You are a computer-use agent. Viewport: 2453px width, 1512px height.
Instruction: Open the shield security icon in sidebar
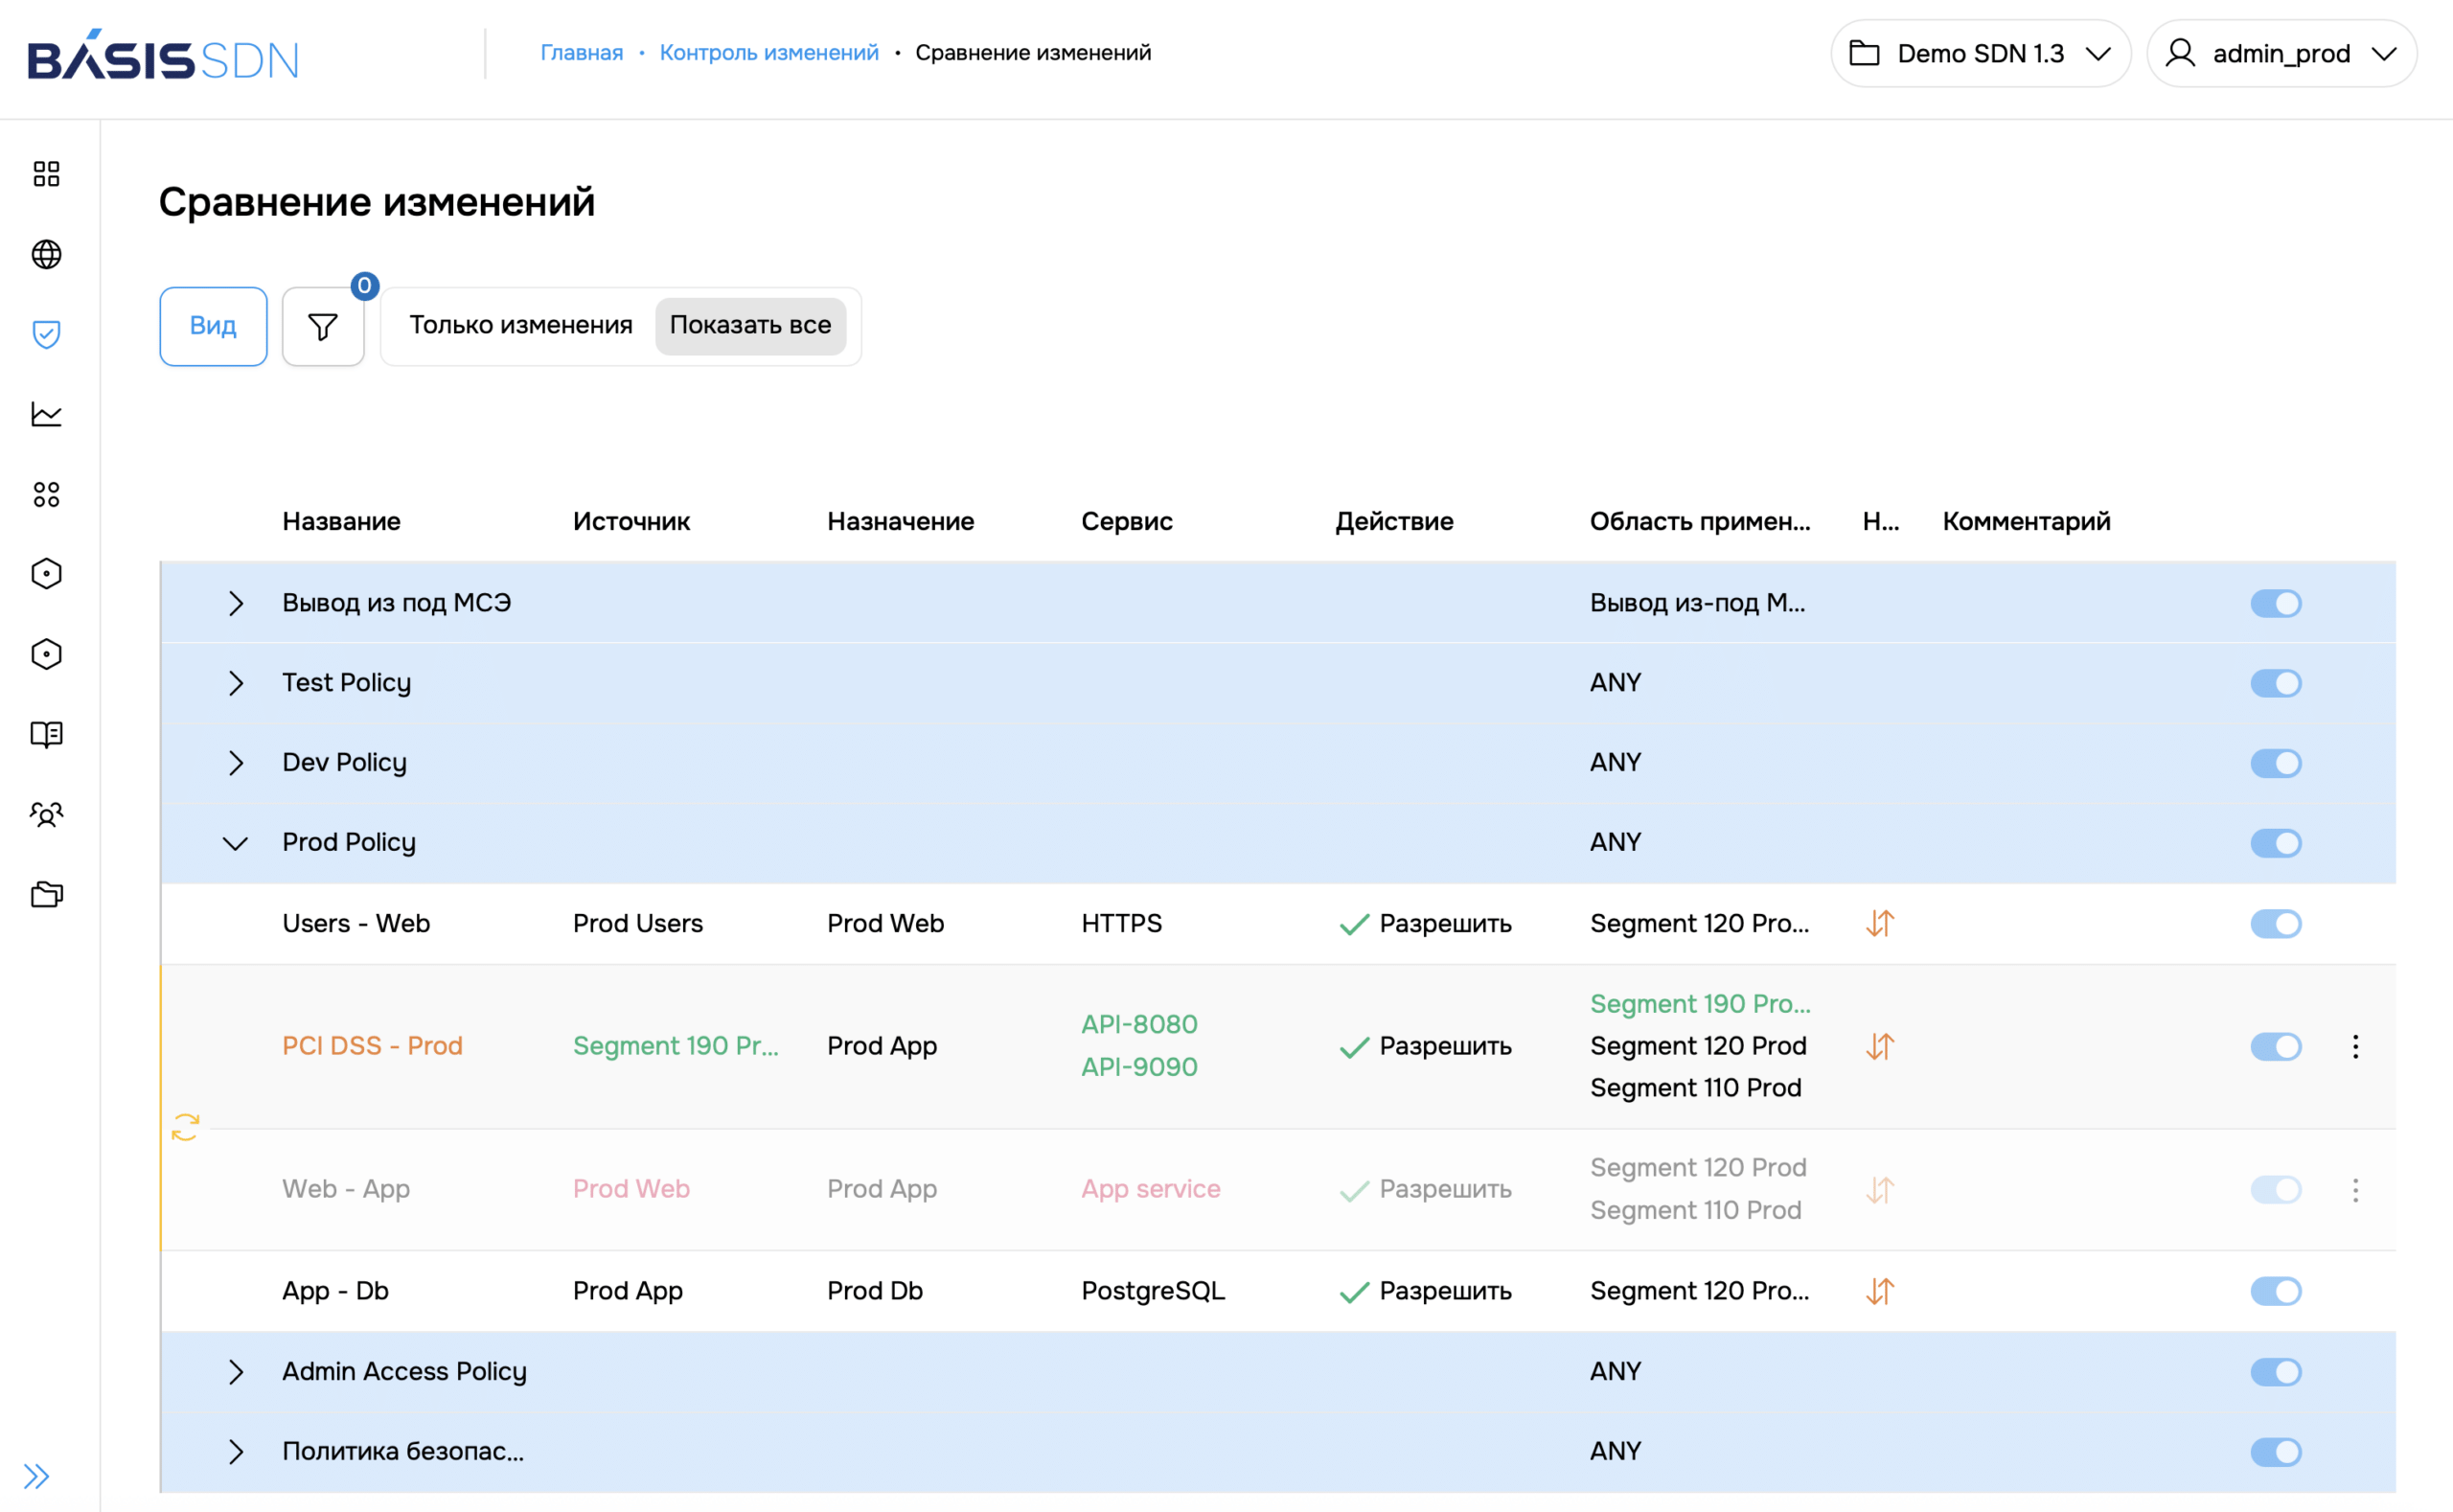coord(46,334)
